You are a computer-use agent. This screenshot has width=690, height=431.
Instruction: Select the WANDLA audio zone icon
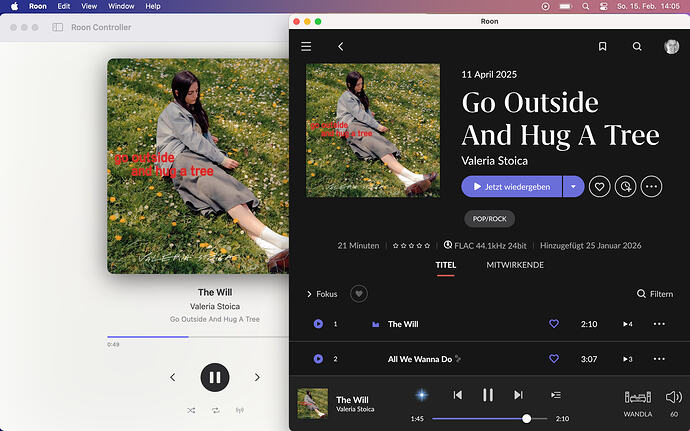pyautogui.click(x=638, y=397)
